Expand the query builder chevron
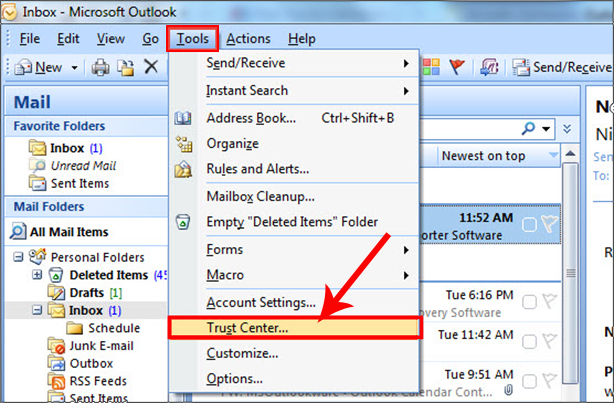 pyautogui.click(x=567, y=128)
